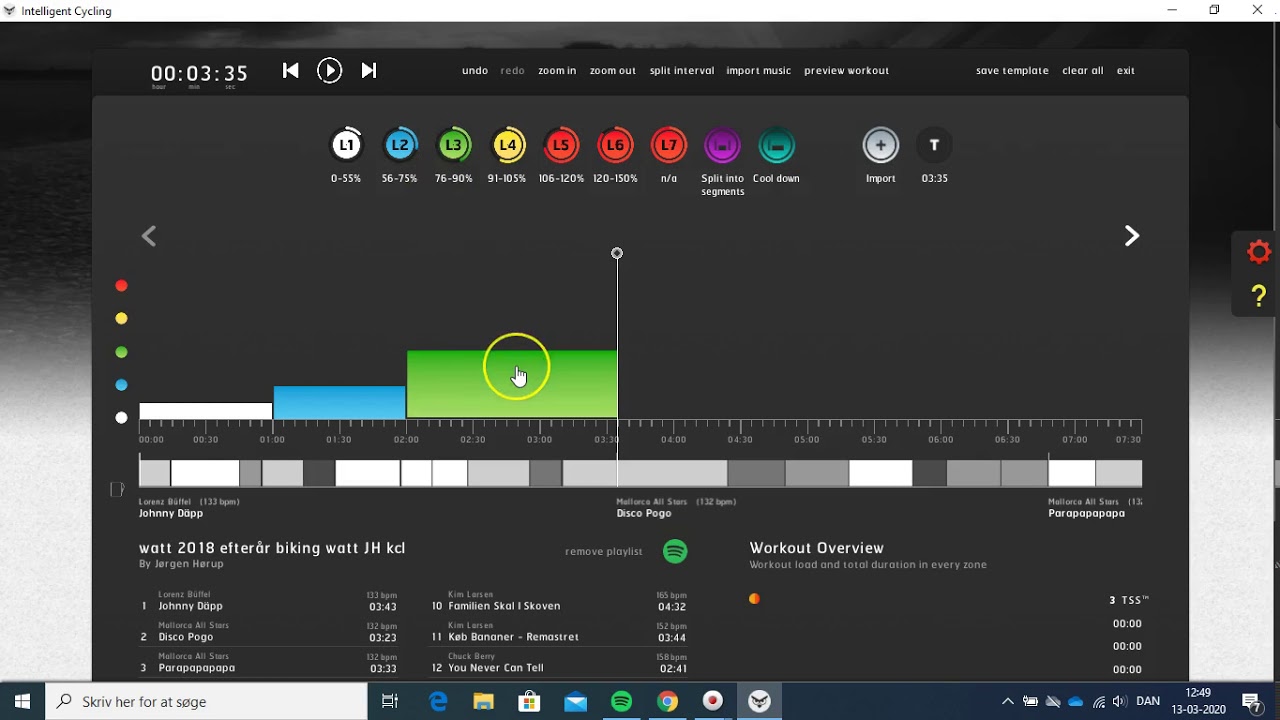Viewport: 1280px width, 720px height.
Task: Select the blue L2 interval block
Action: point(340,403)
